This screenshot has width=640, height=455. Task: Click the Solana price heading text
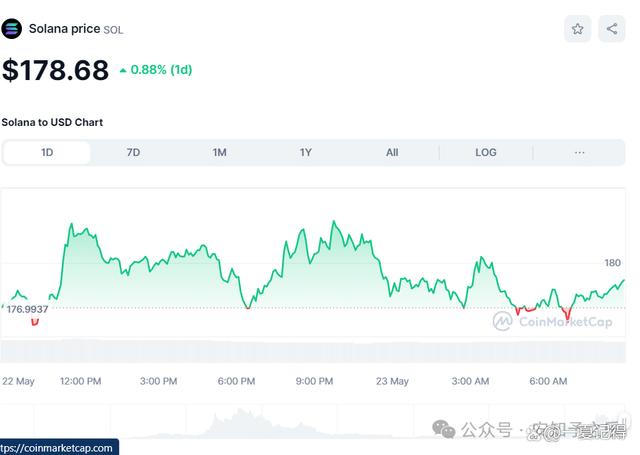64,29
